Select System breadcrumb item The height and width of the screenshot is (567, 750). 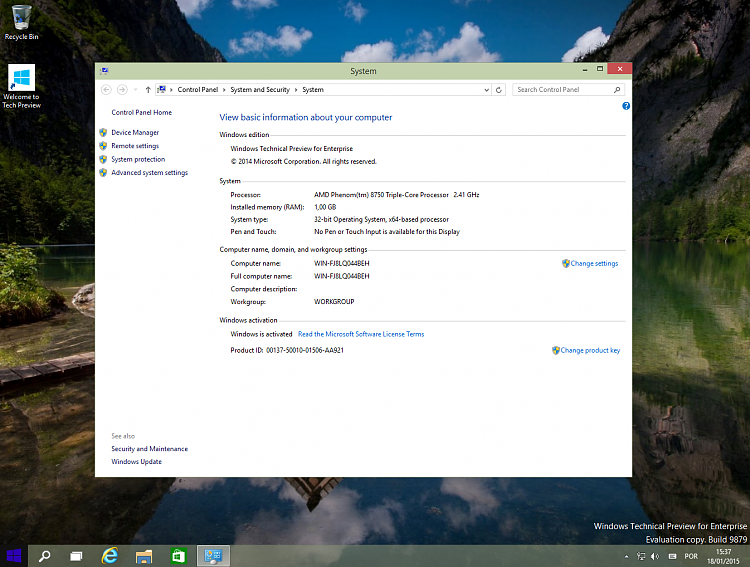point(313,89)
